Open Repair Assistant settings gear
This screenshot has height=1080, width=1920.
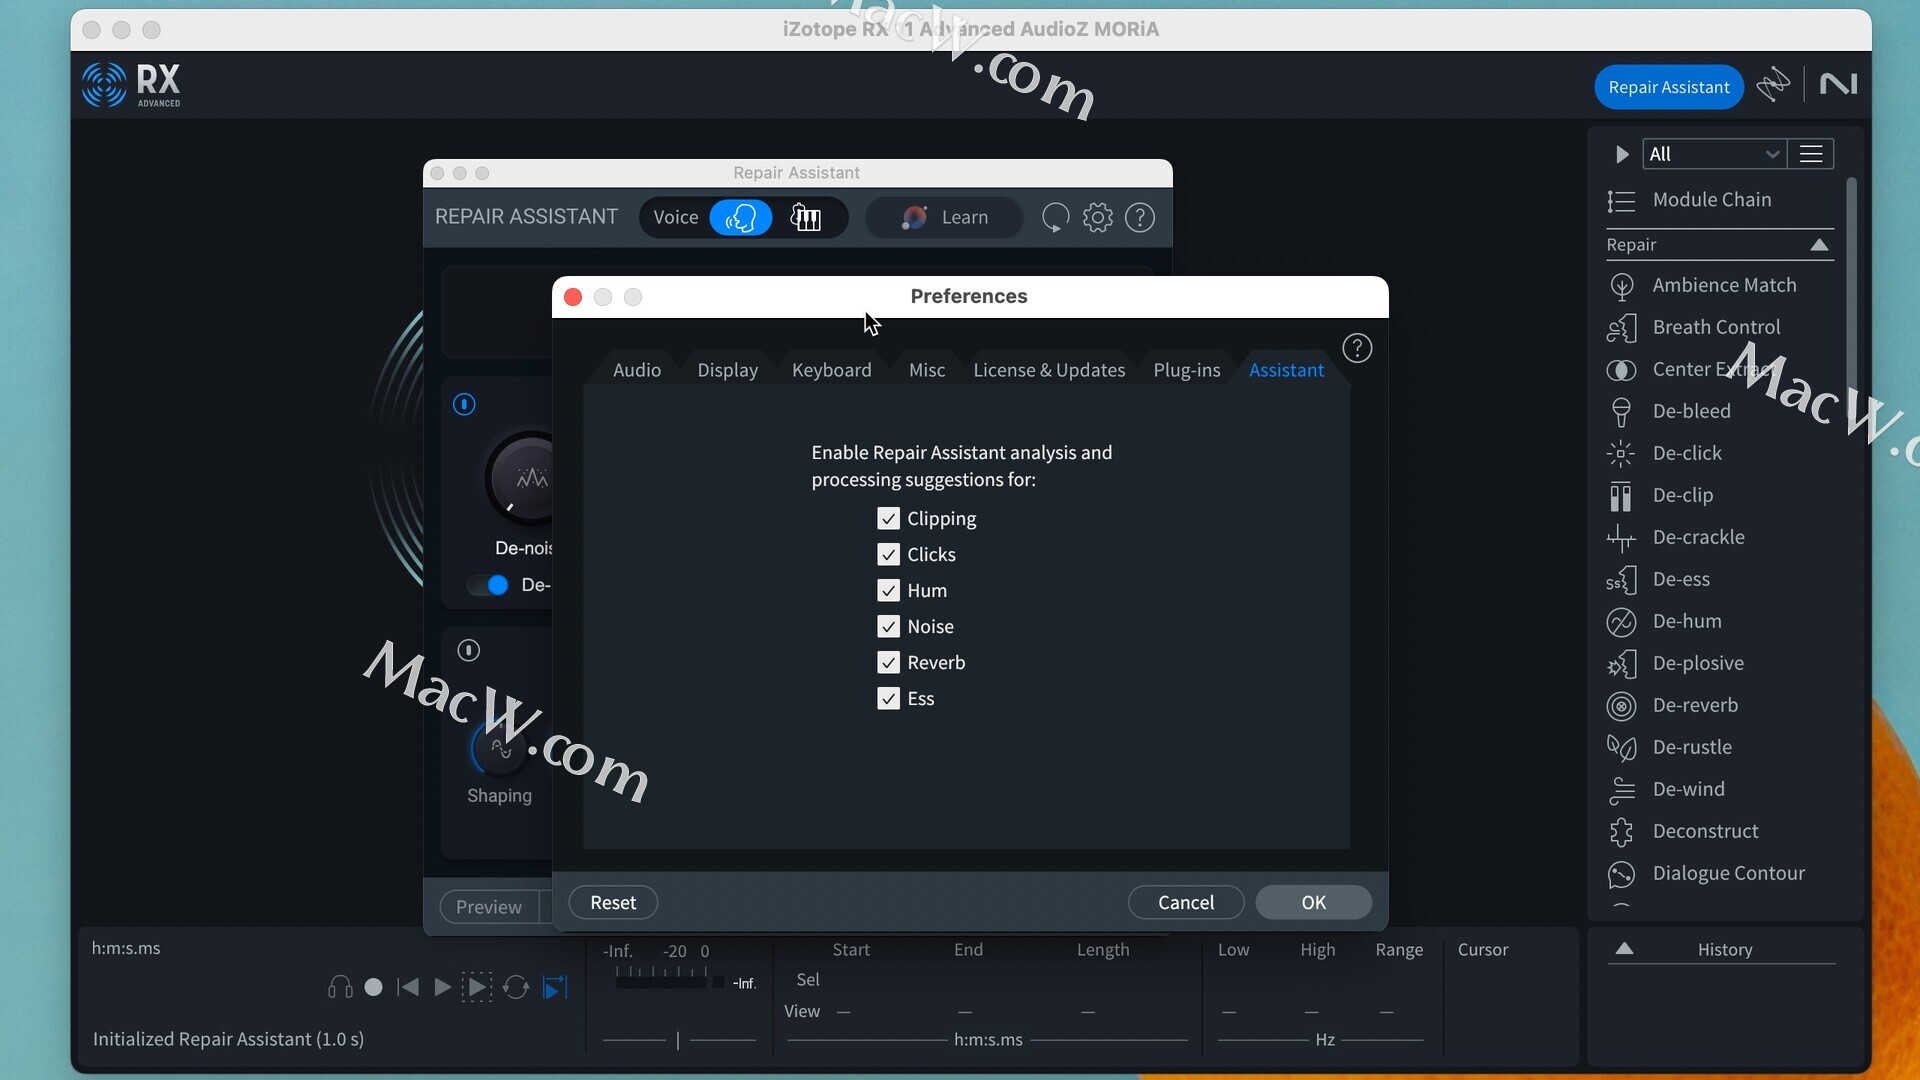click(1098, 218)
